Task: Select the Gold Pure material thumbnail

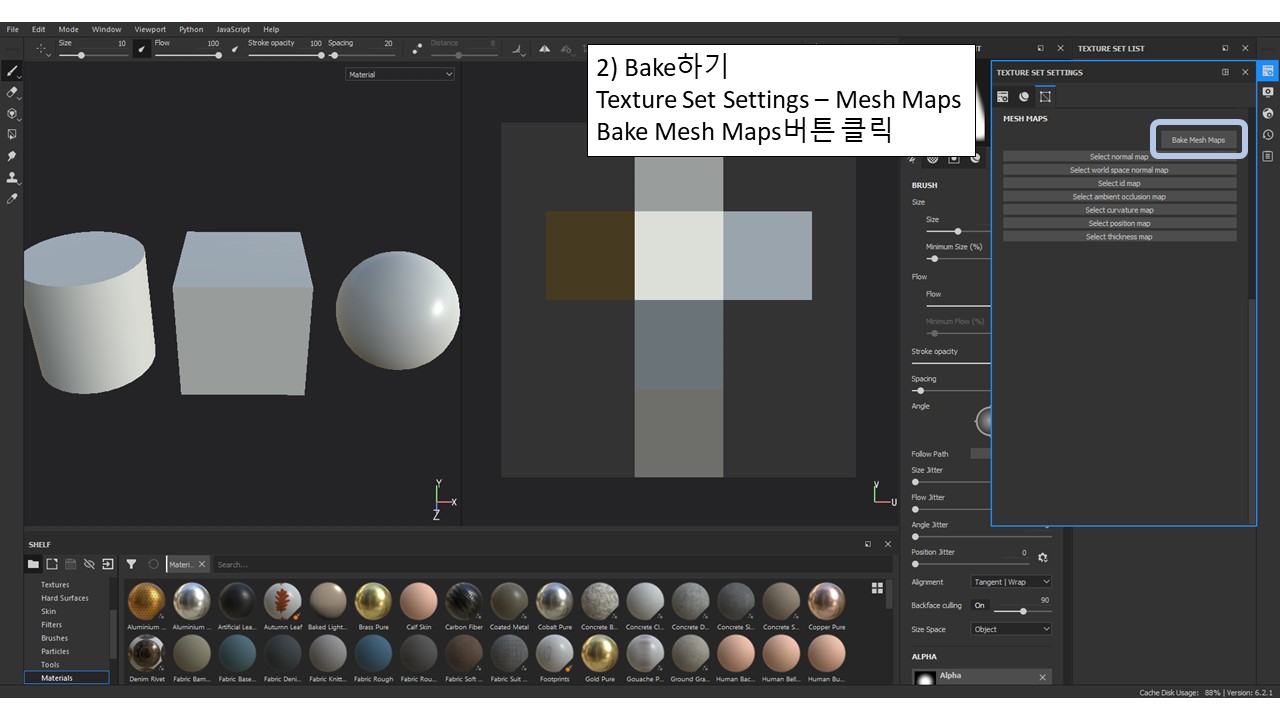Action: [600, 654]
